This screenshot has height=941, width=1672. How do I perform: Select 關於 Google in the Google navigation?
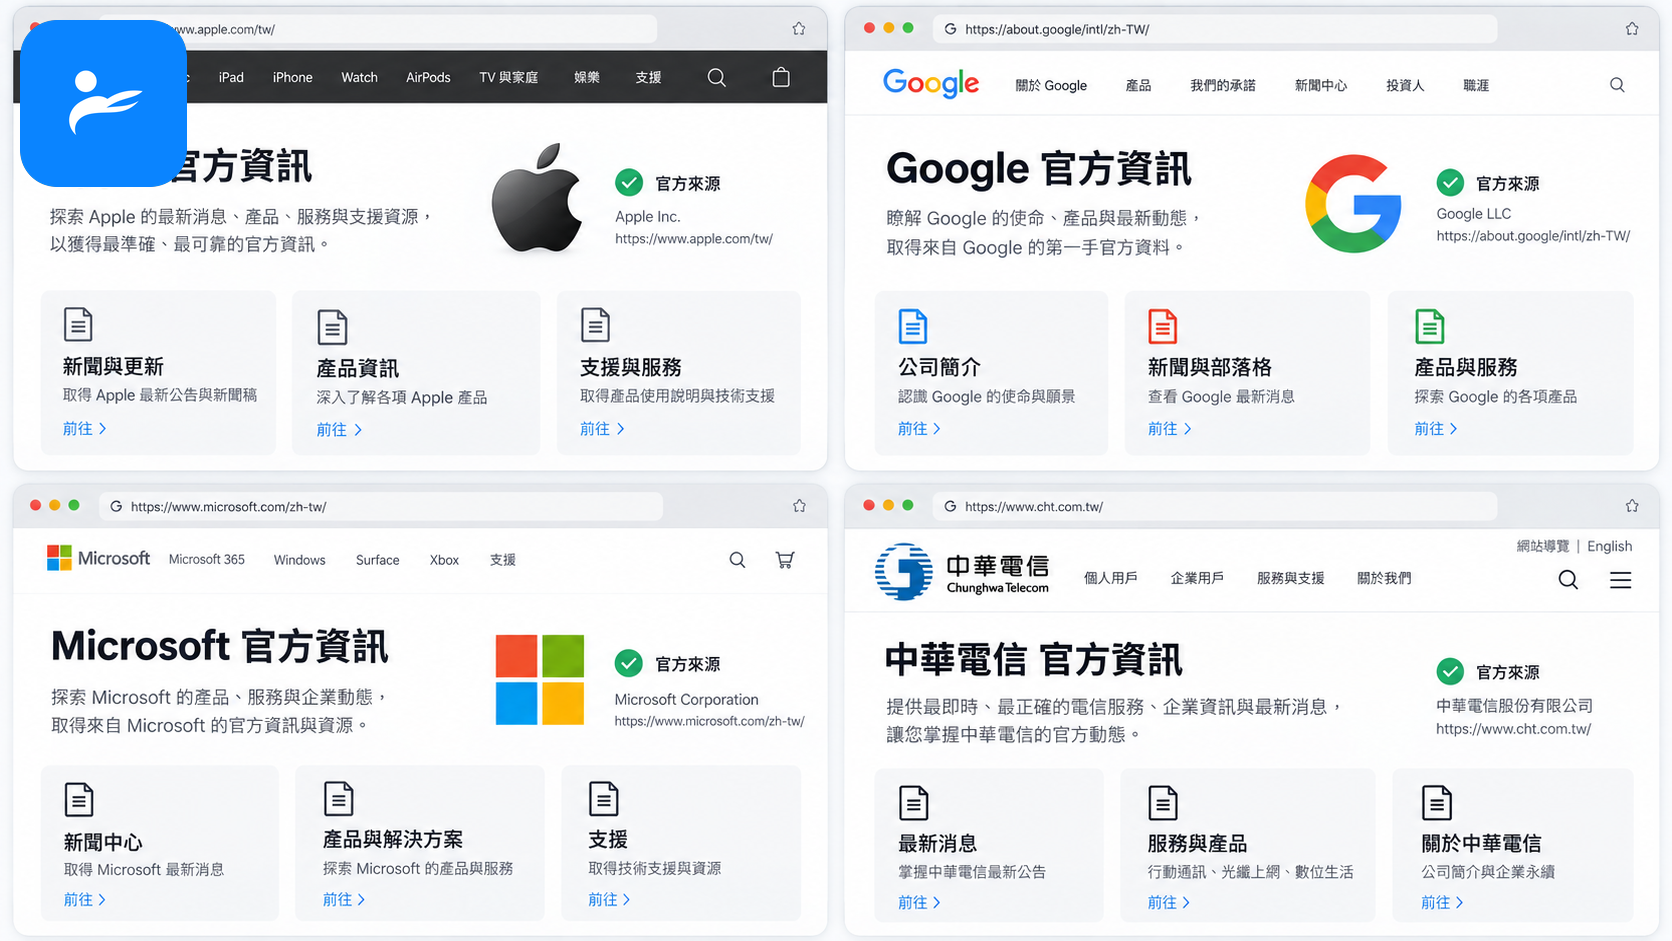[x=1051, y=85]
